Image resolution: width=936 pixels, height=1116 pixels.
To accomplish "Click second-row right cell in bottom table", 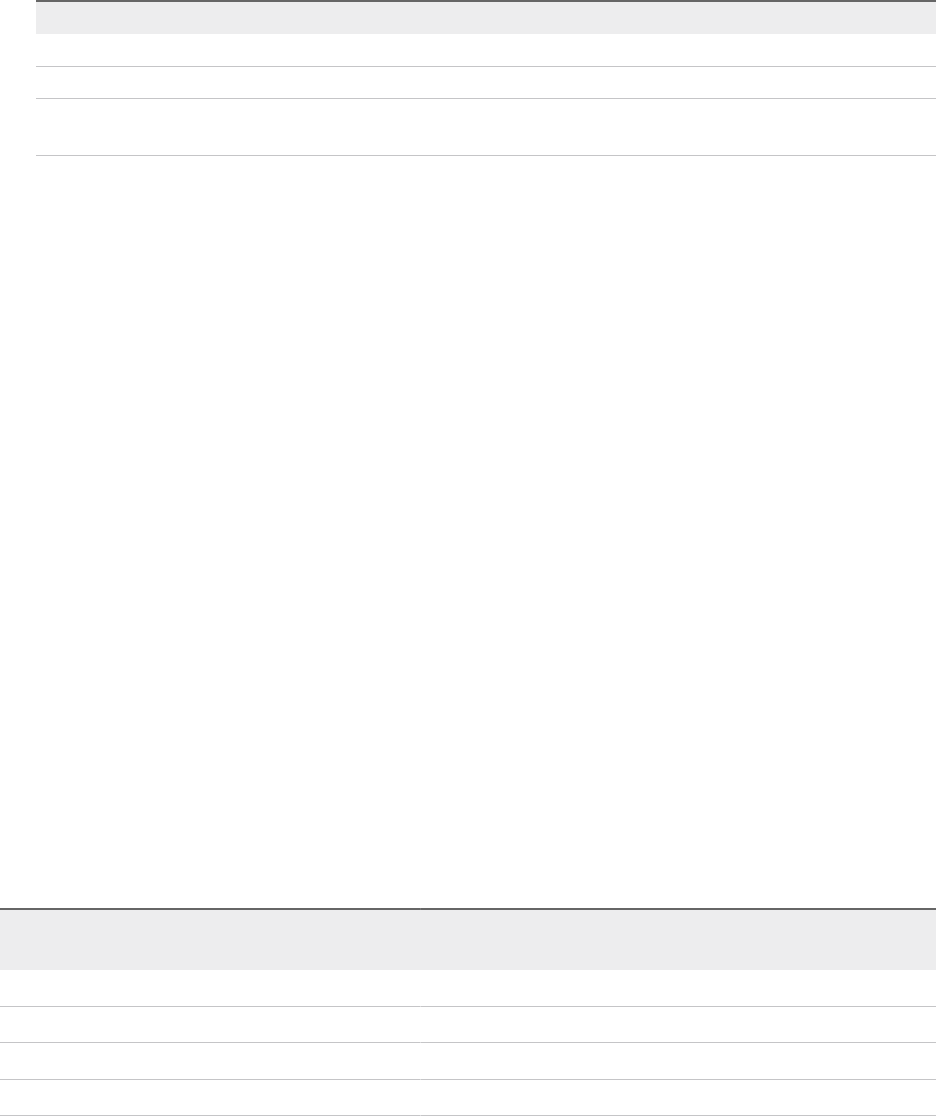I will point(678,1024).
